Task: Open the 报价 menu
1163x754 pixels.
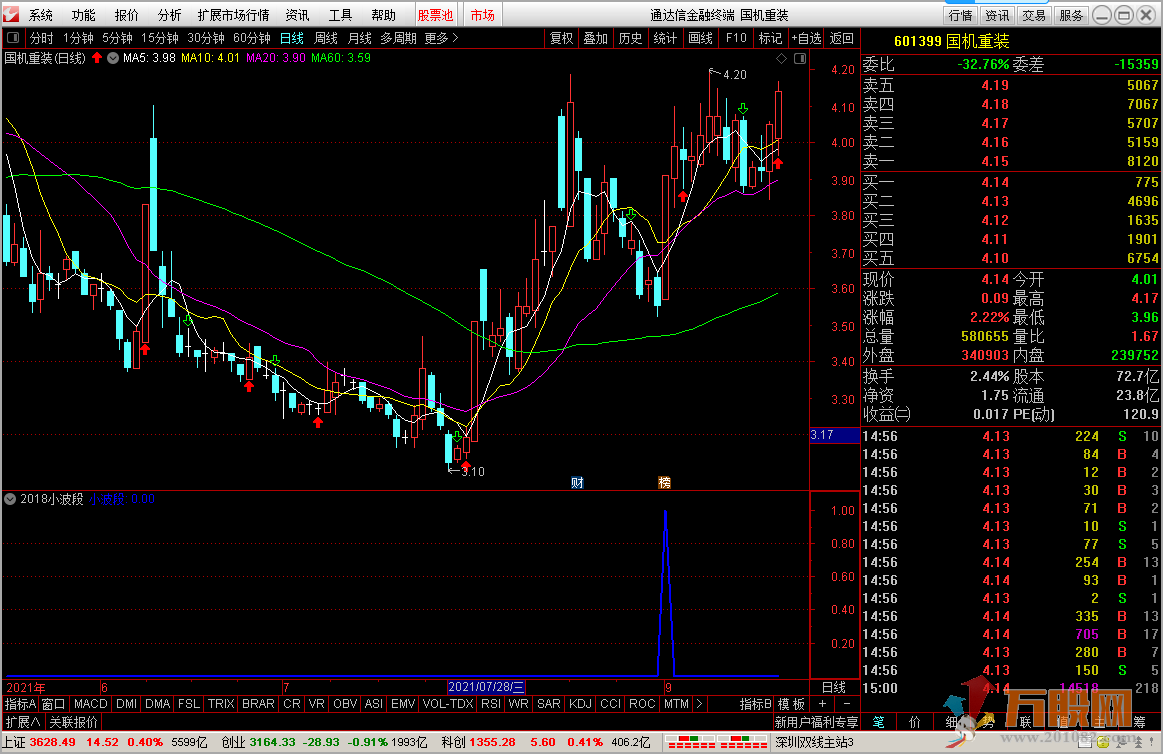Action: point(127,15)
